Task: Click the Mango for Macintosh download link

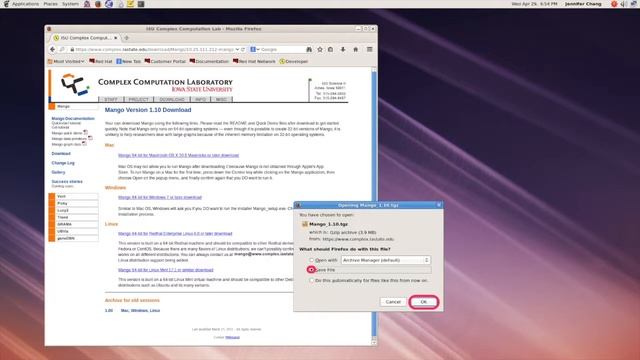Action: pyautogui.click(x=178, y=155)
